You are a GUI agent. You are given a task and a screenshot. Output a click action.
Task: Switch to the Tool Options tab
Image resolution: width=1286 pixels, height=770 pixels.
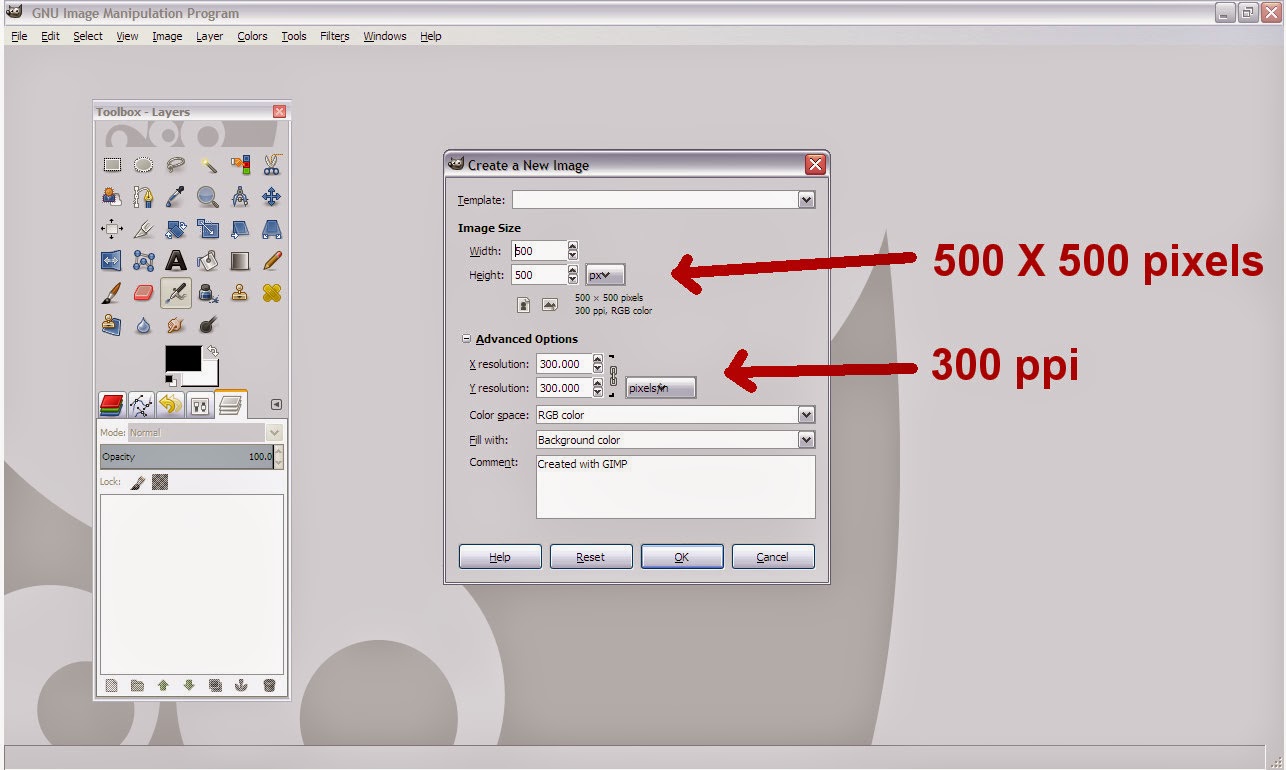pyautogui.click(x=200, y=405)
